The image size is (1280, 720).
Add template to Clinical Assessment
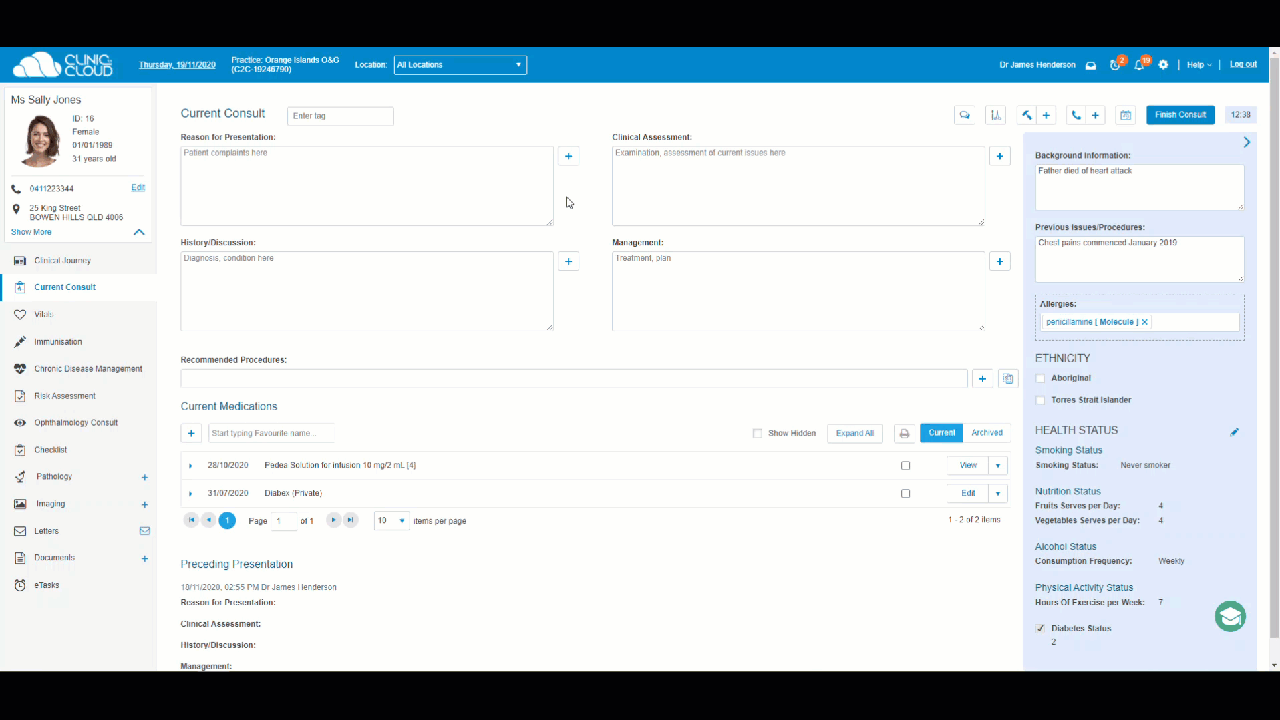1000,156
